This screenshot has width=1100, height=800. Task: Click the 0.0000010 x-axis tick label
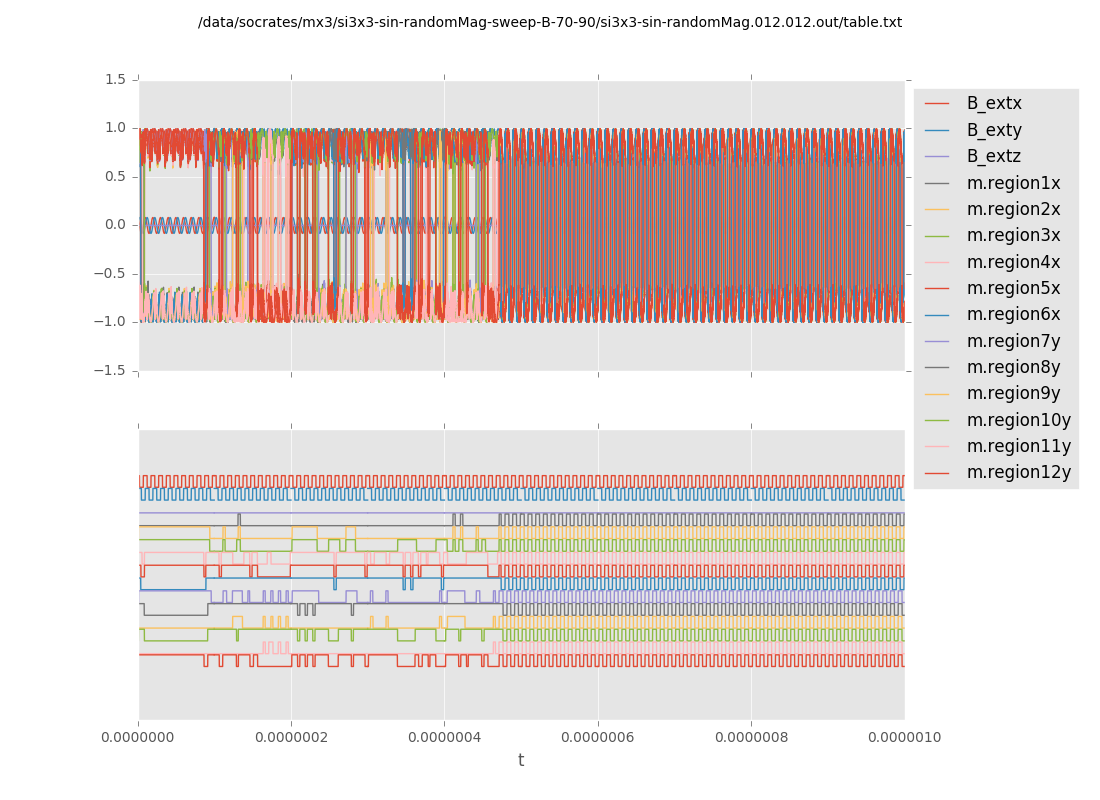pos(903,737)
